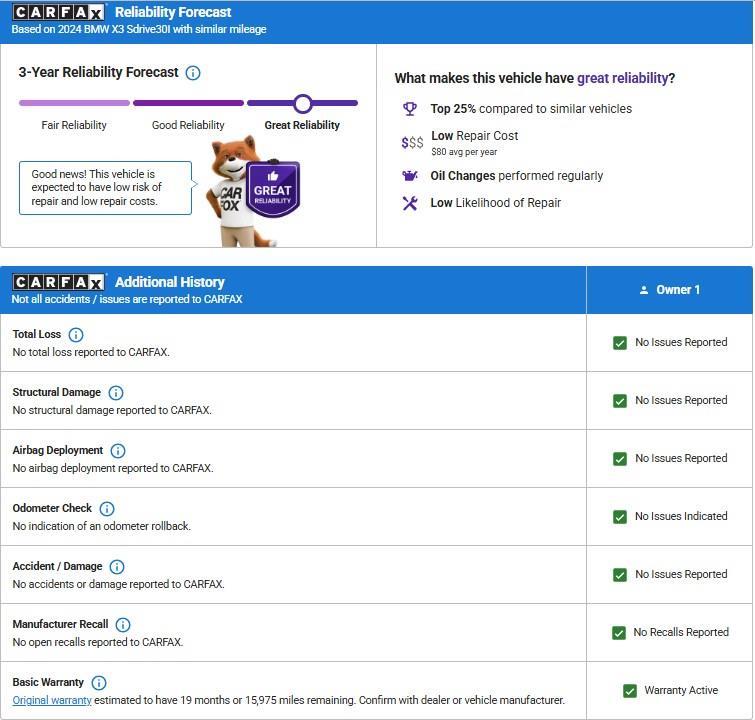Screen dimensions: 755x720
Task: Click the 'Great Reliability' scale label
Action: click(x=302, y=125)
